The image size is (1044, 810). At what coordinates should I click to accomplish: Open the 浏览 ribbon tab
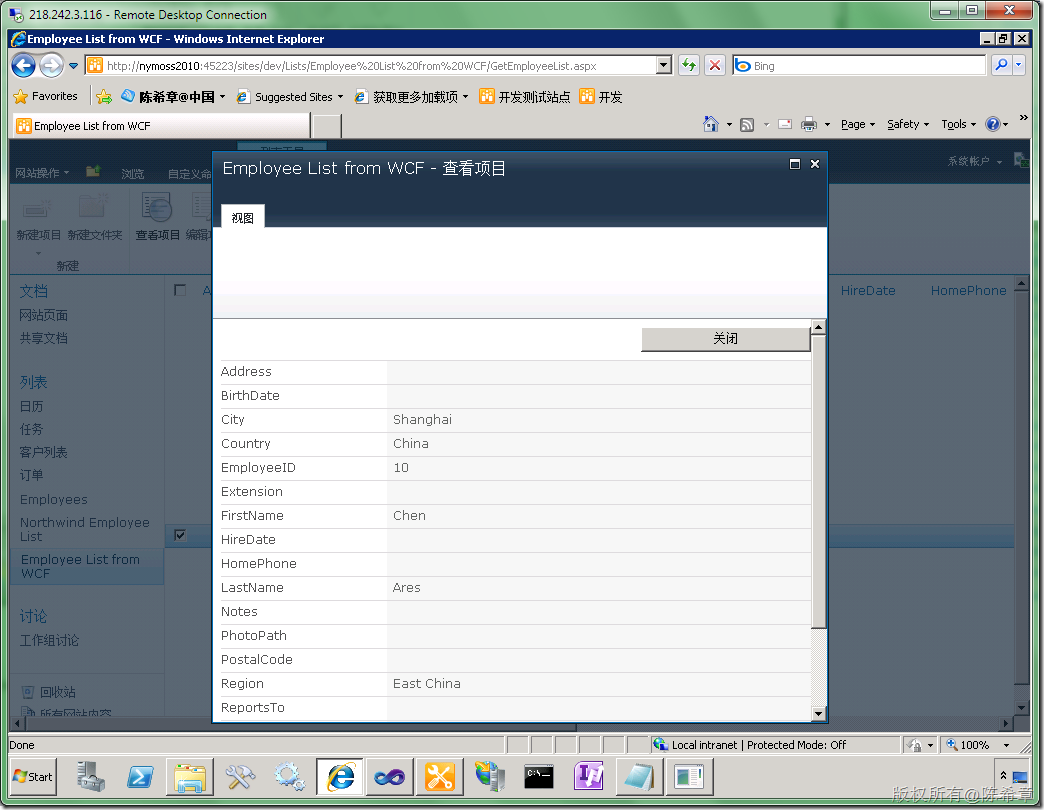coord(132,174)
